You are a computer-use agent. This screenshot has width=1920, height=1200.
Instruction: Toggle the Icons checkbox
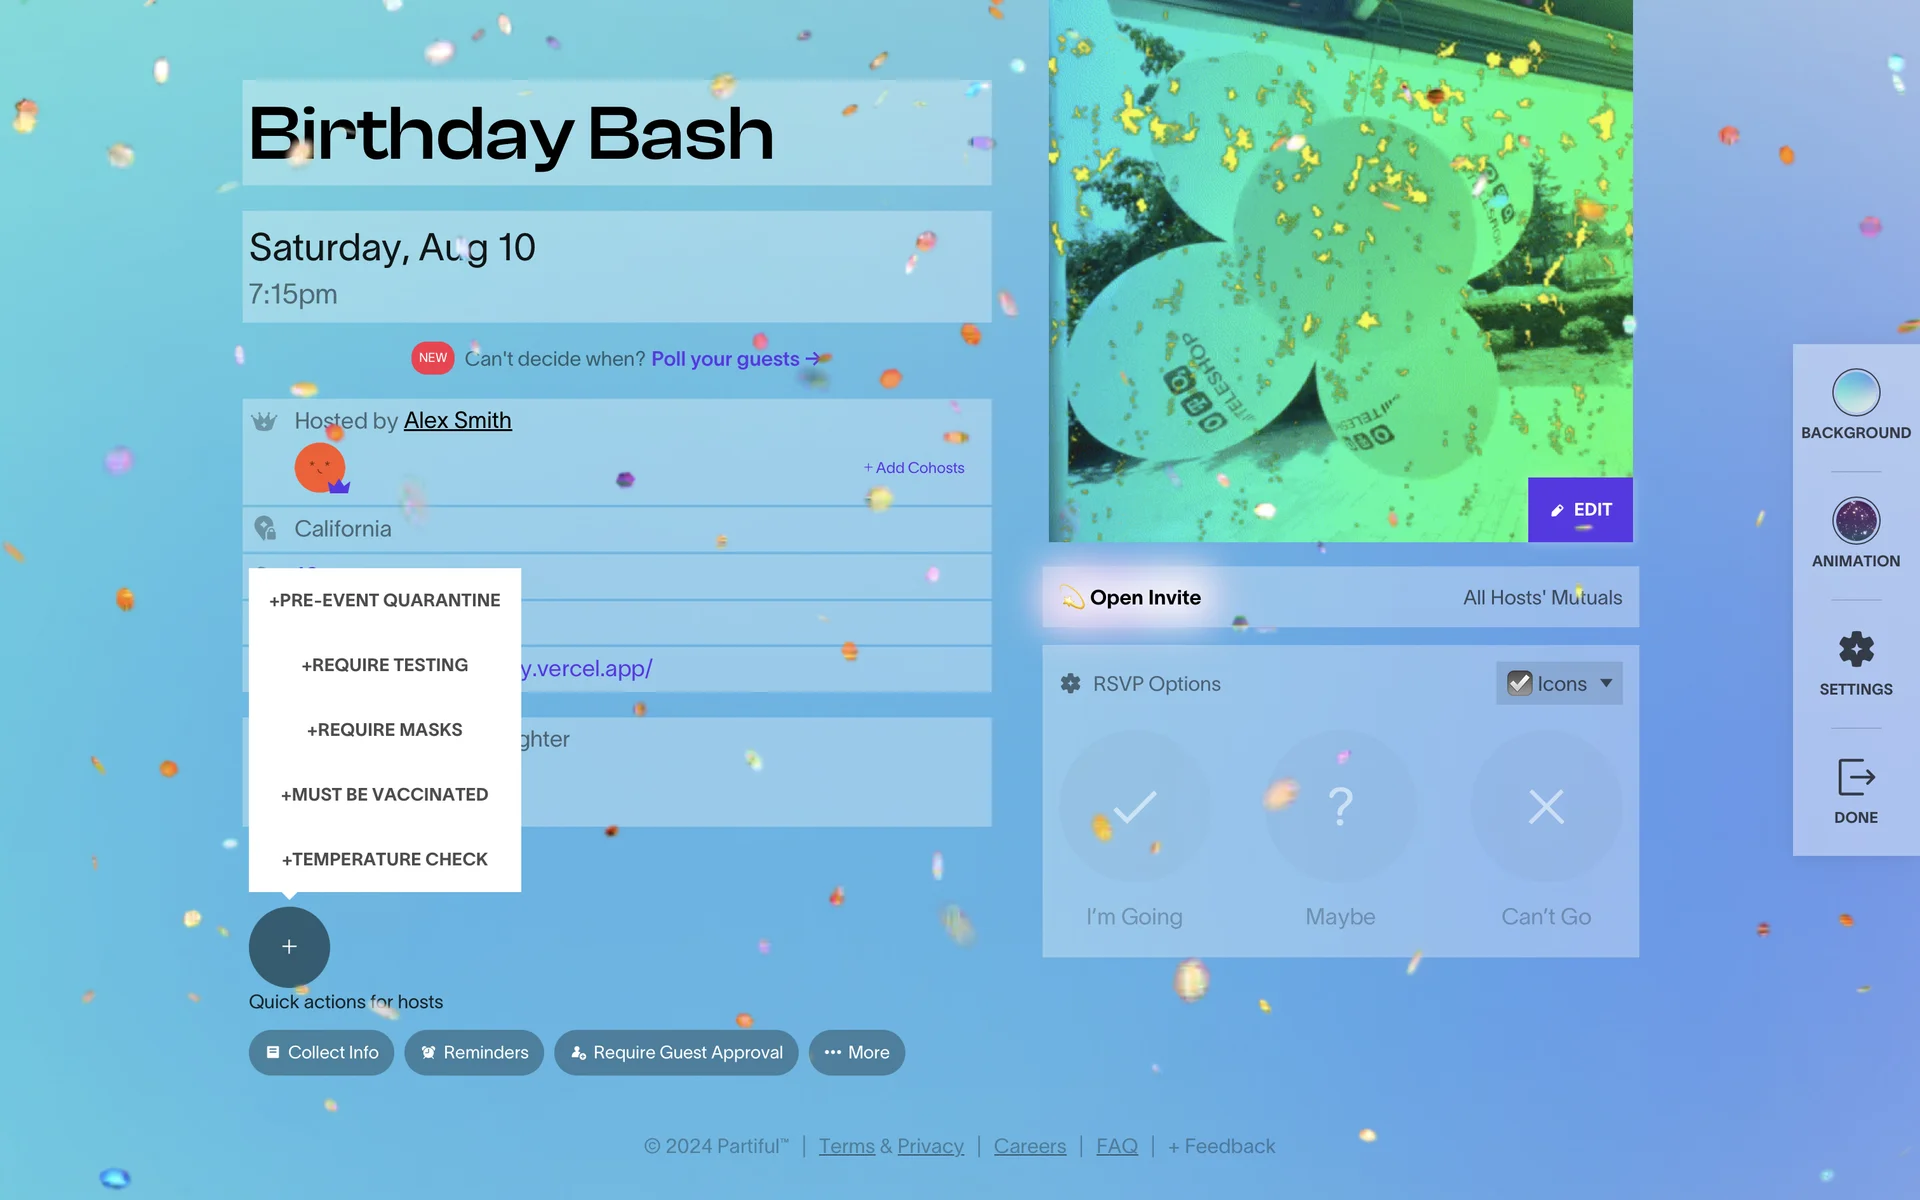1519,684
